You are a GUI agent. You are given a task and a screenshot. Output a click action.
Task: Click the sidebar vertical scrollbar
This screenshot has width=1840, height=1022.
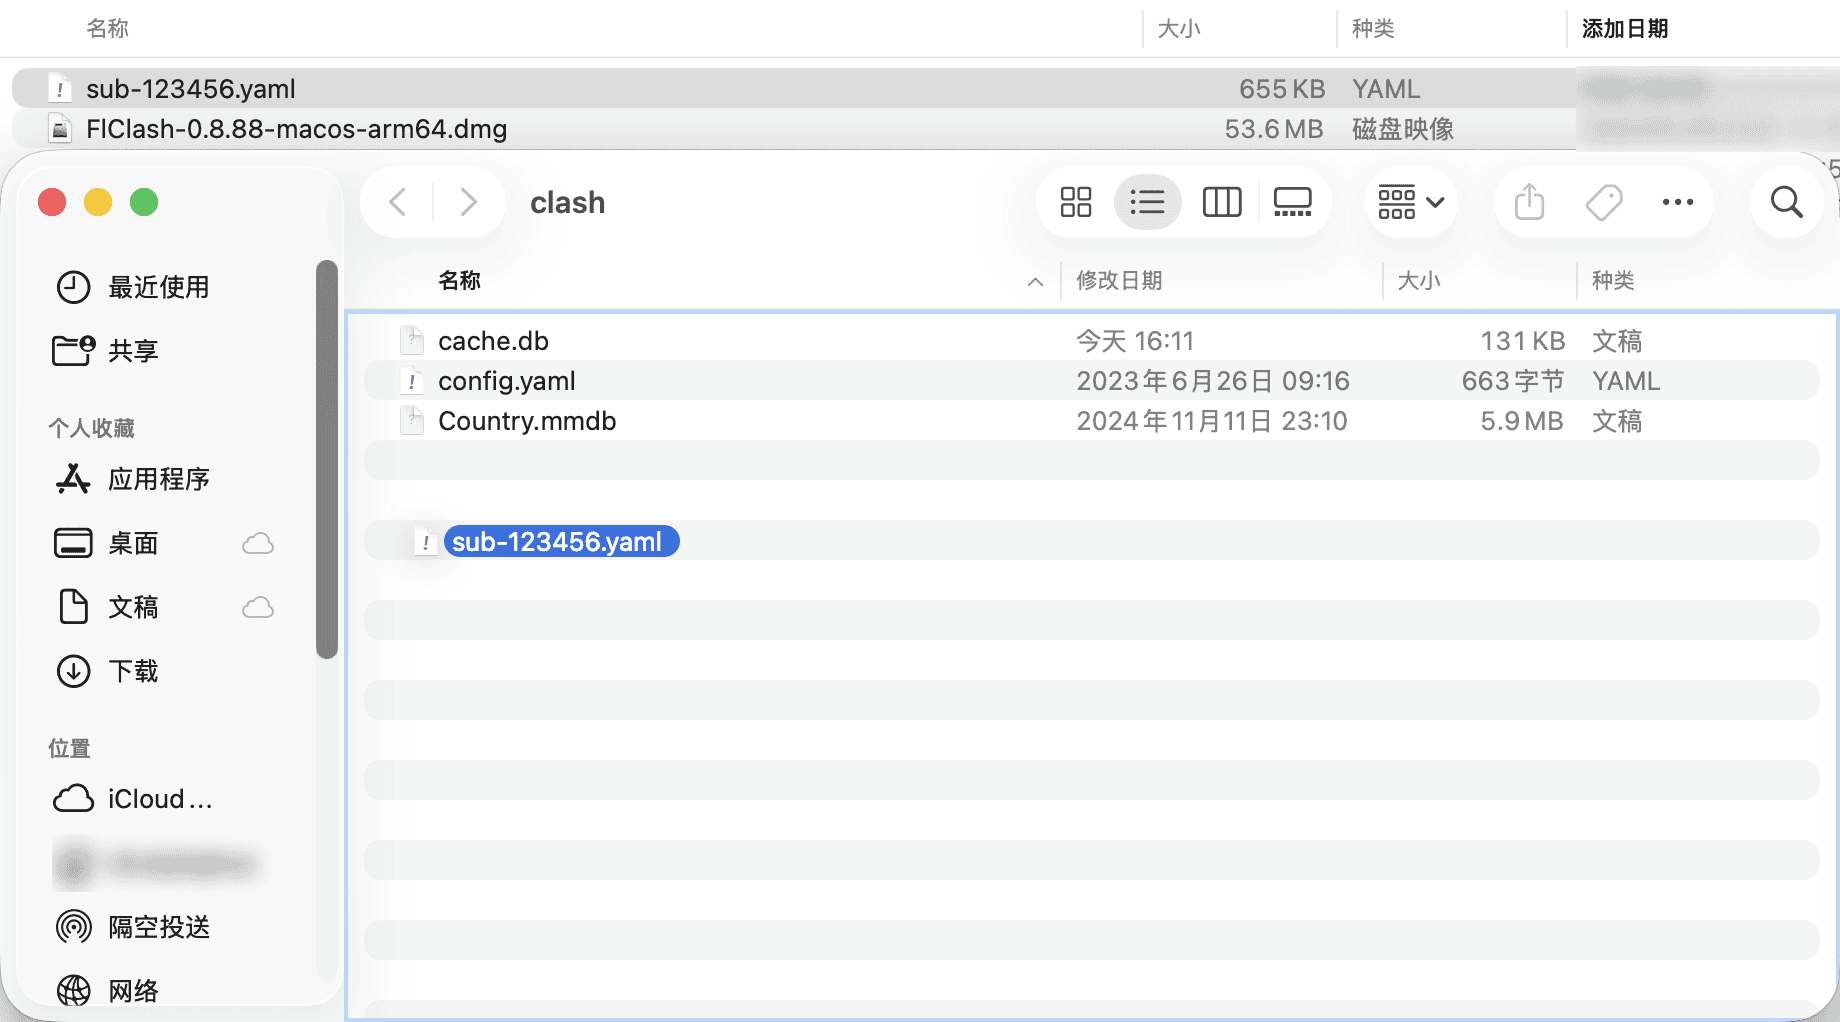click(326, 460)
